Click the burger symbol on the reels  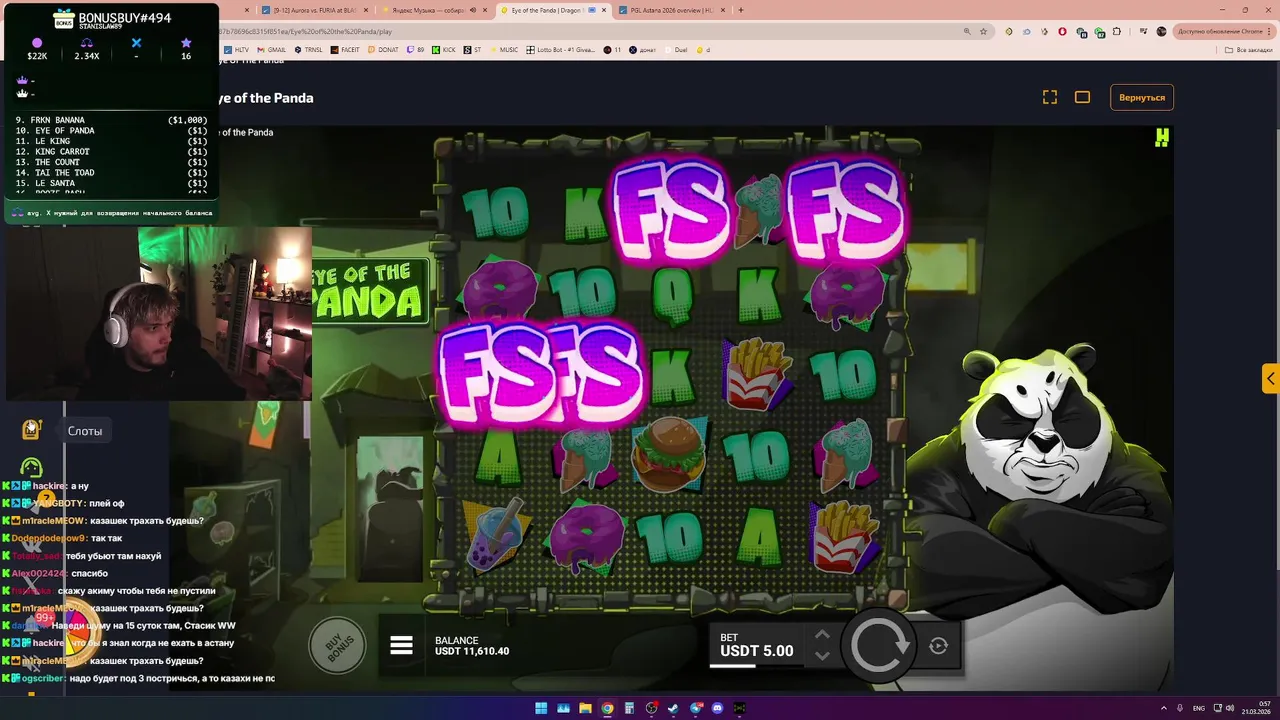coord(668,455)
